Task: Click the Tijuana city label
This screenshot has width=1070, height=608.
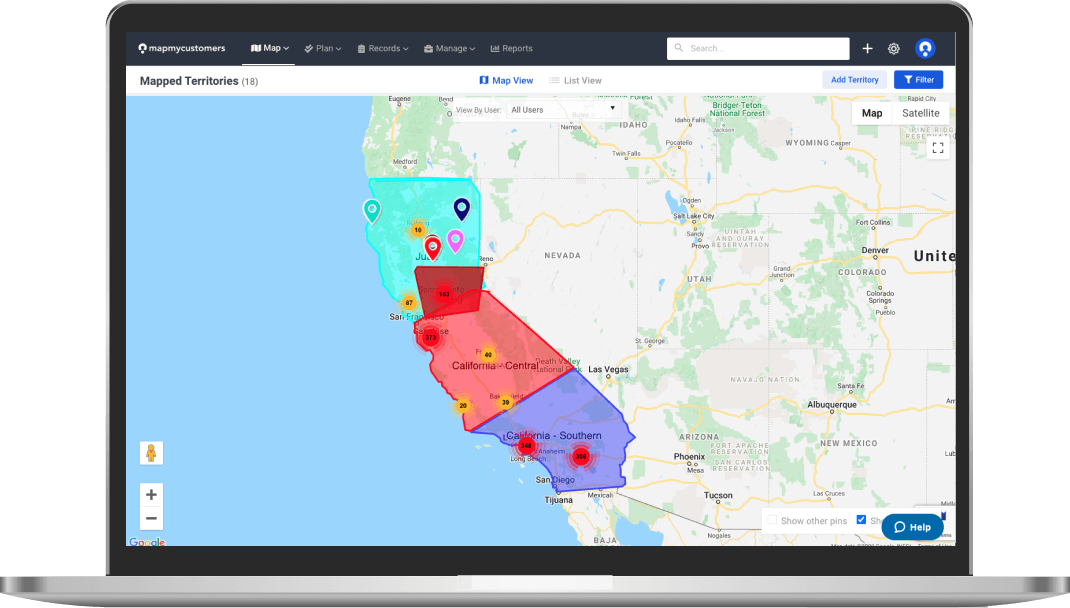Action: pyautogui.click(x=558, y=500)
